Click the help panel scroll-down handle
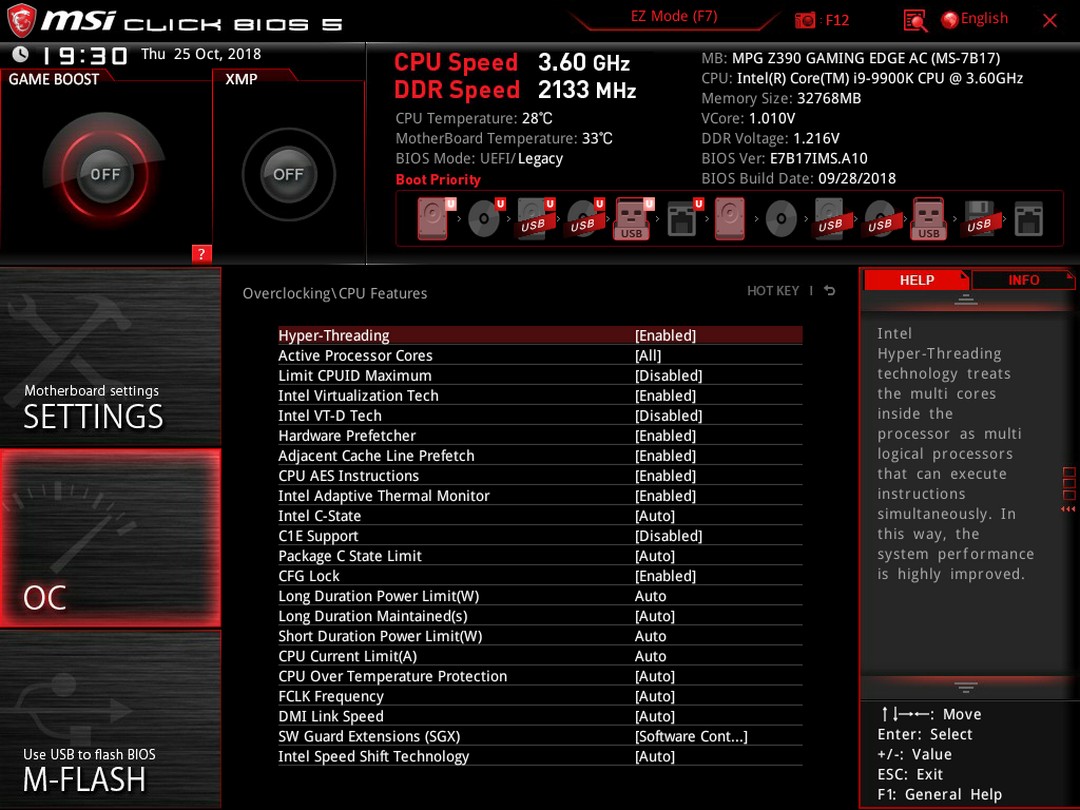 coord(966,687)
